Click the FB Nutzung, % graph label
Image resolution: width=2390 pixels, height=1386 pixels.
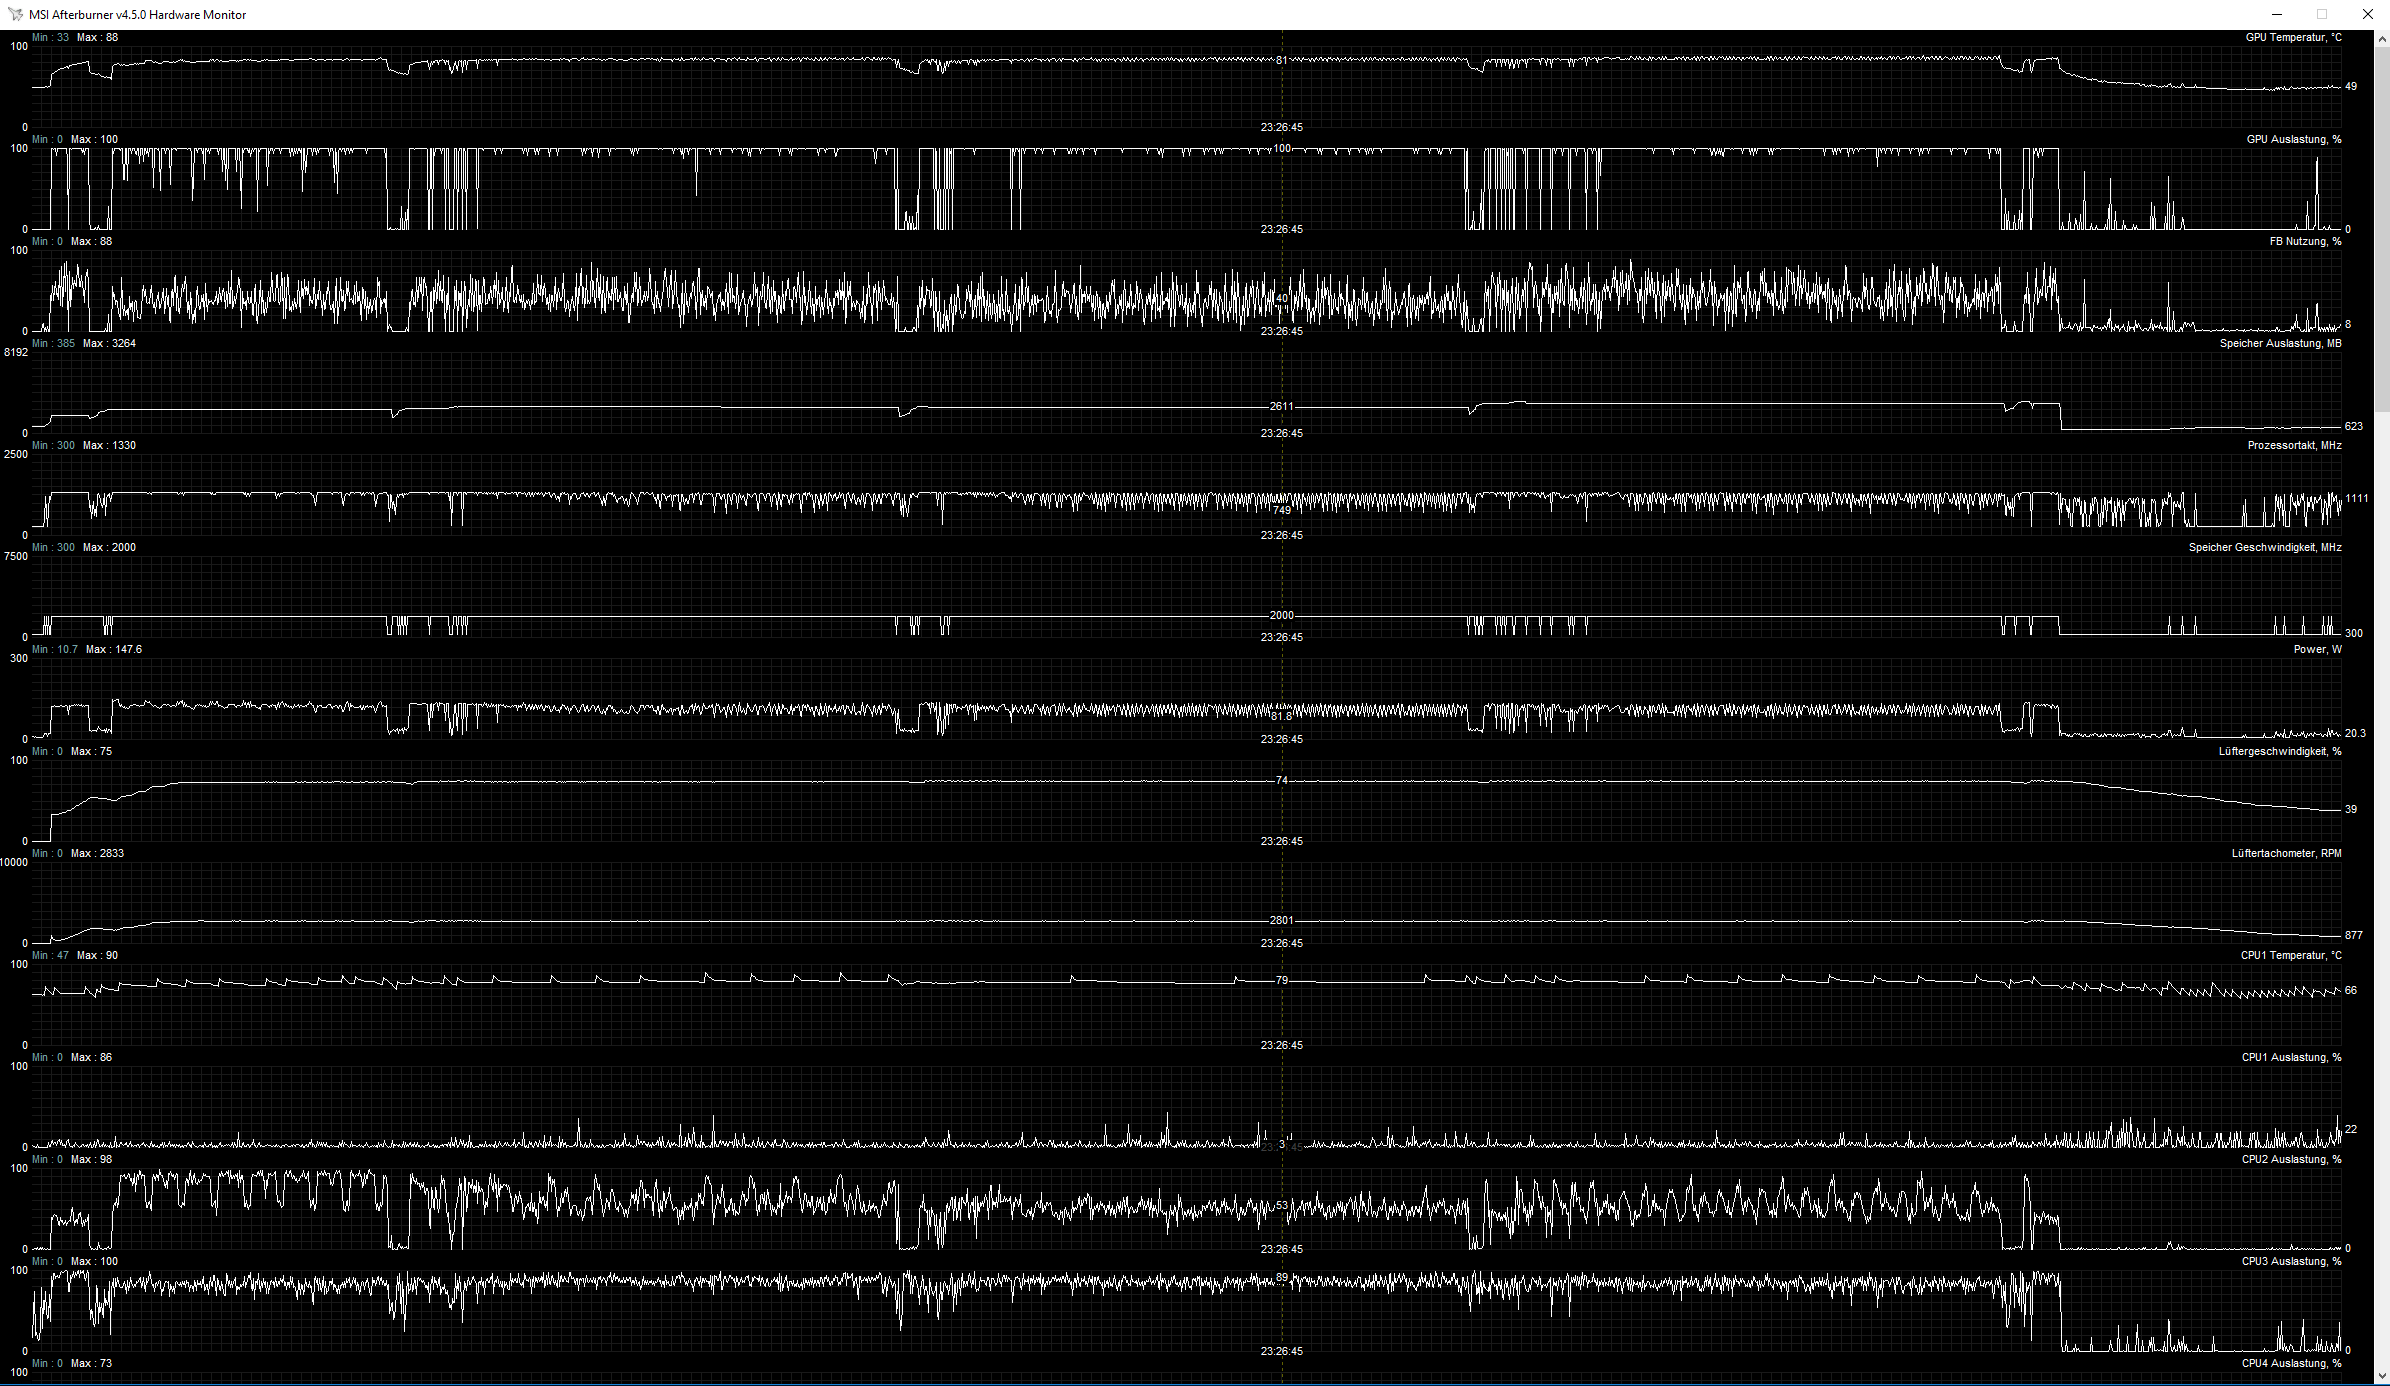pos(2305,242)
